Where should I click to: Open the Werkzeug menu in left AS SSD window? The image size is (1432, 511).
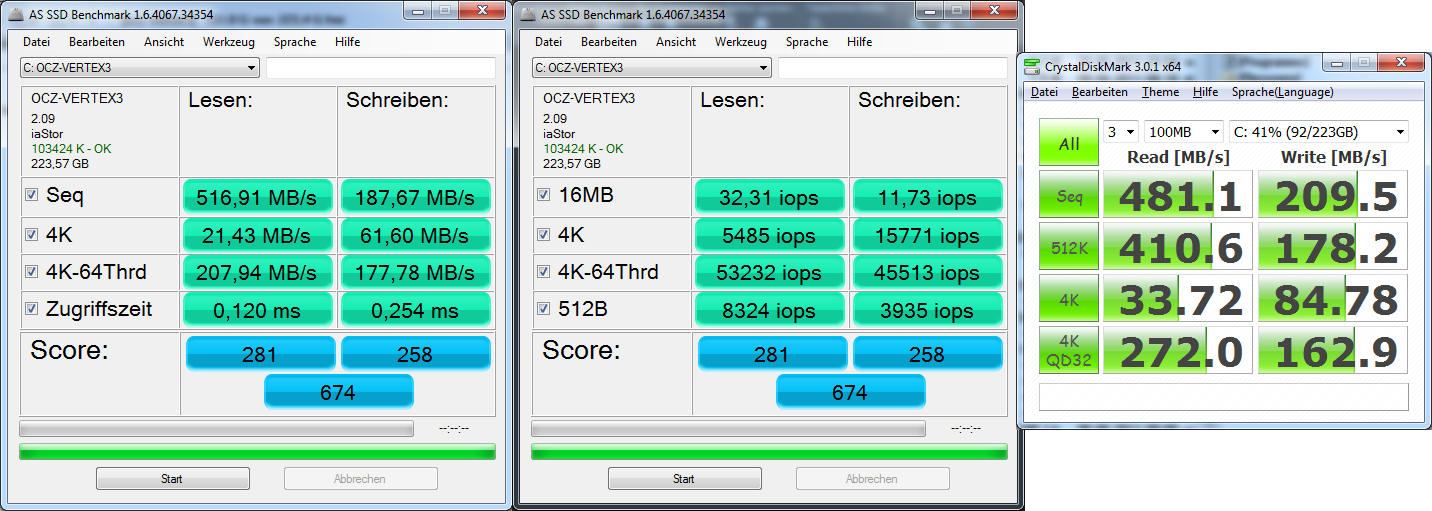click(229, 42)
